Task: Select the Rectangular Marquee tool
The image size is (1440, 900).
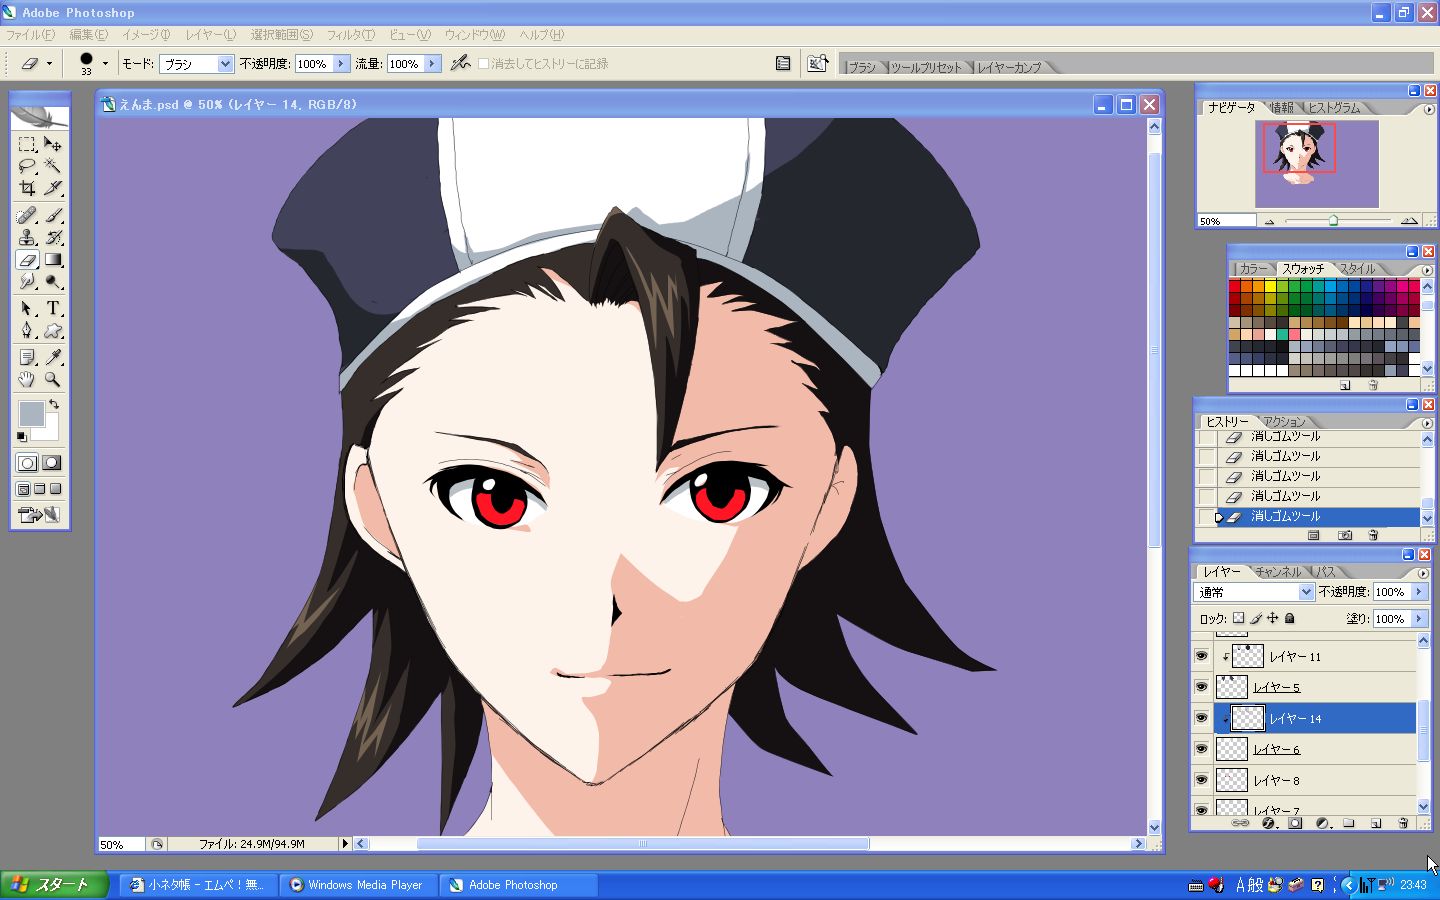Action: tap(27, 144)
